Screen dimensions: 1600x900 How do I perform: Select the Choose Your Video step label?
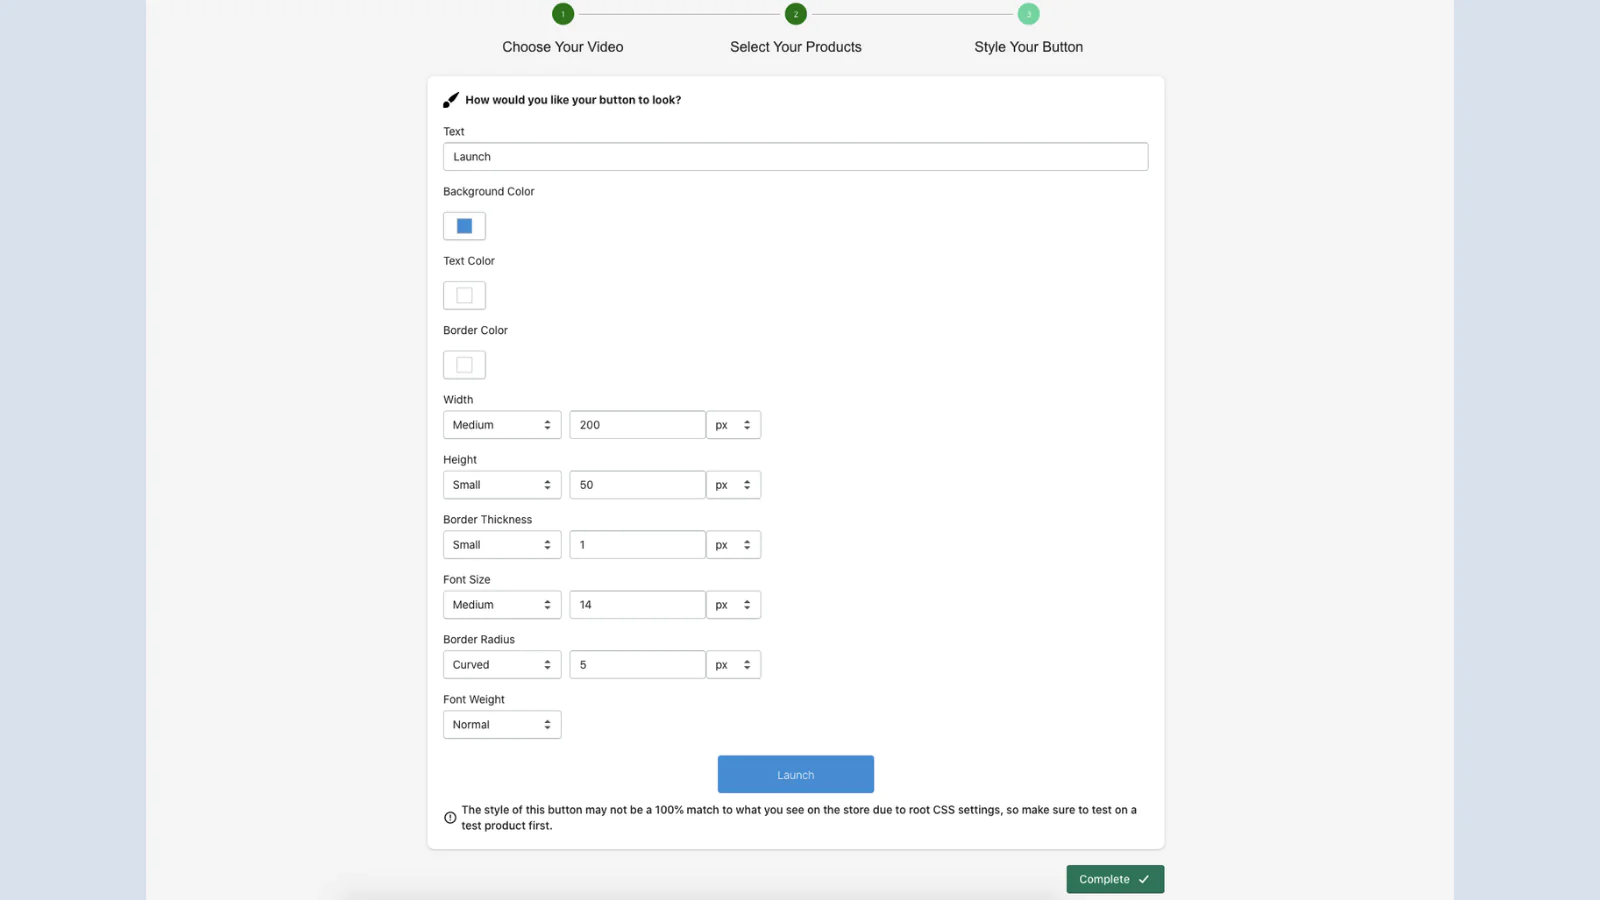tap(562, 47)
